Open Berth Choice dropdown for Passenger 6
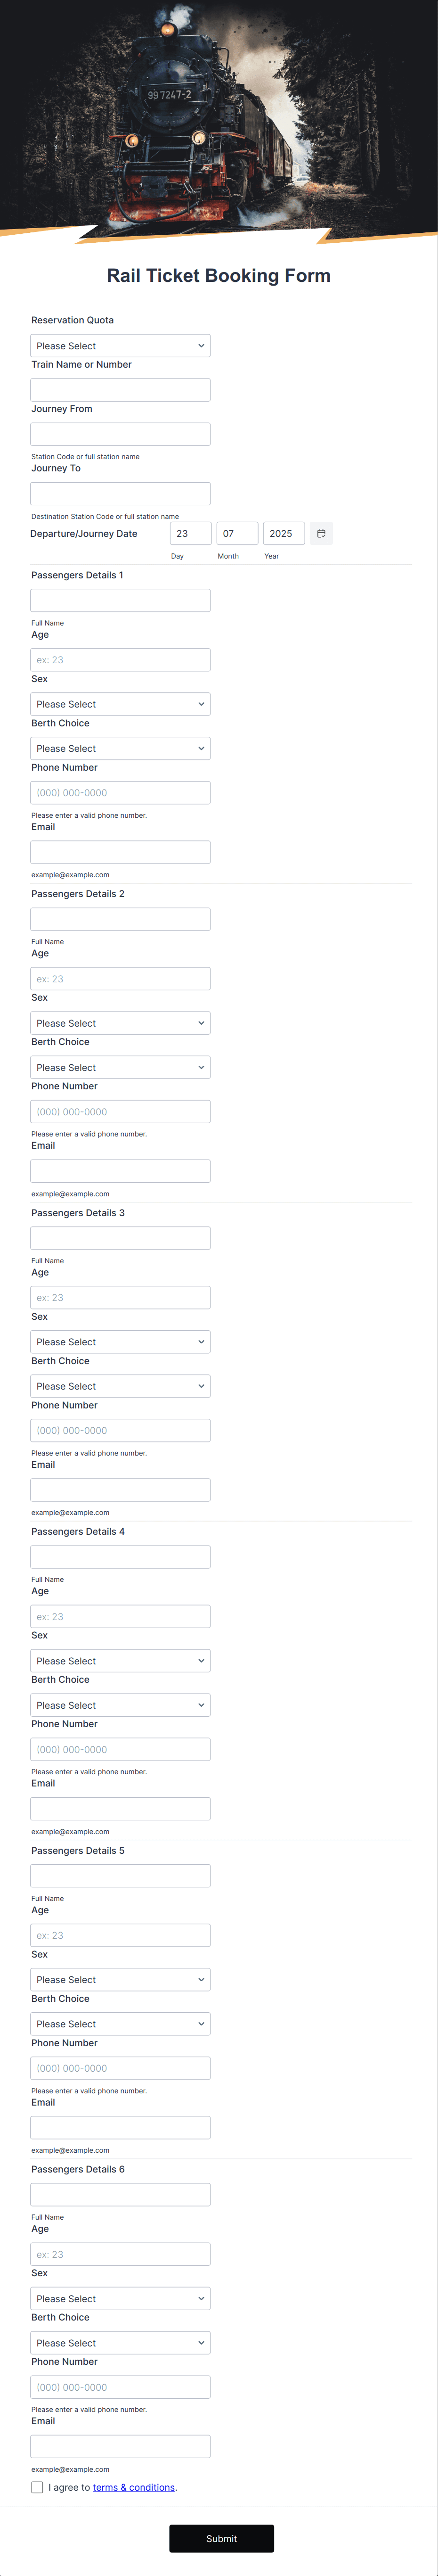 pos(120,2343)
